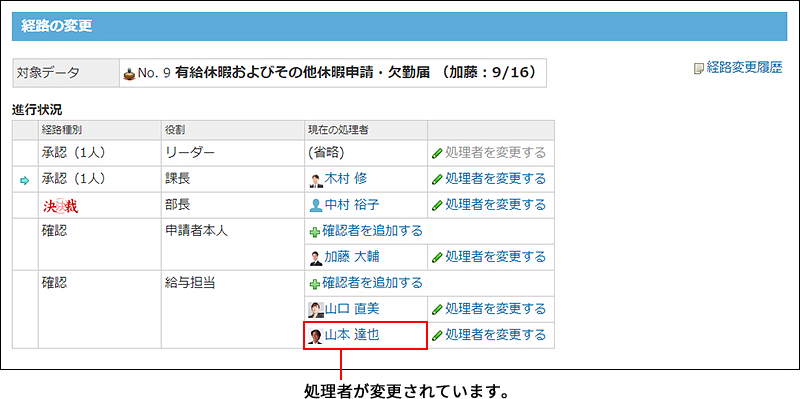Click green plus icon in 給与担当 row
This screenshot has height=399, width=800.
point(315,283)
